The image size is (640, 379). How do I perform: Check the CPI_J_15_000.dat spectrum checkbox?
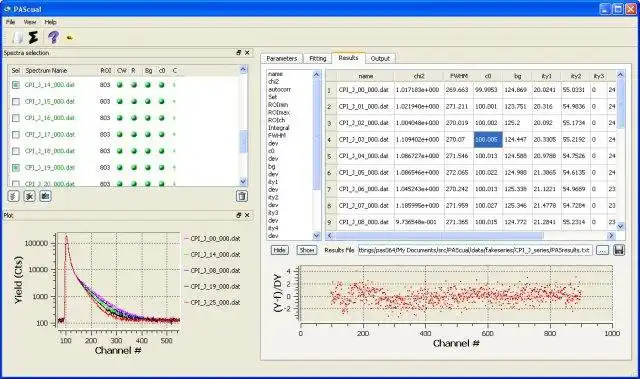coord(16,101)
